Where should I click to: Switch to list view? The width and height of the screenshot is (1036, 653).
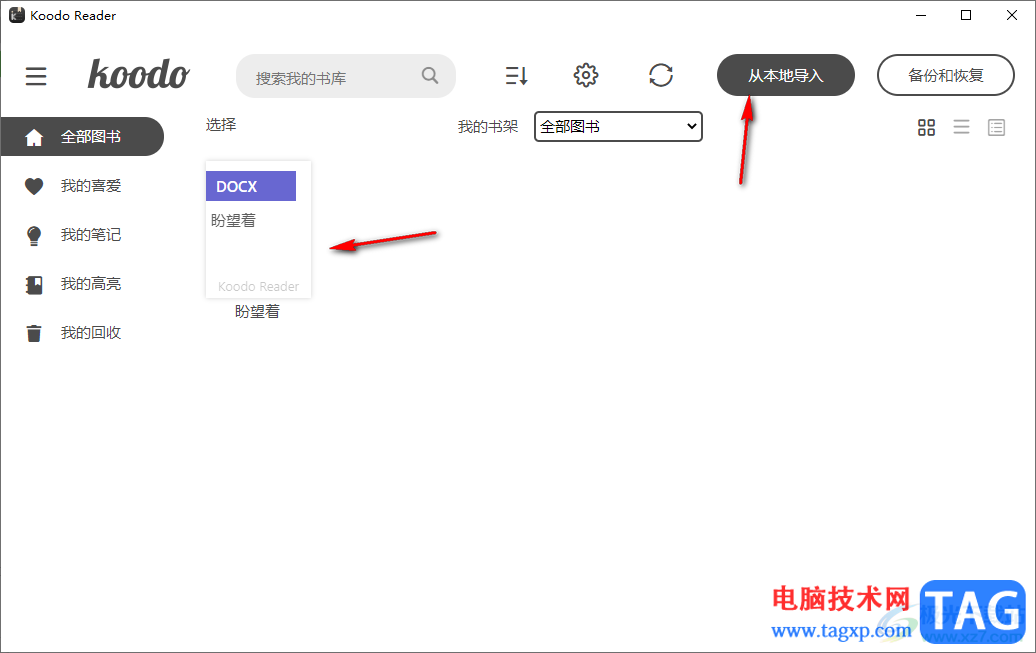pyautogui.click(x=961, y=127)
